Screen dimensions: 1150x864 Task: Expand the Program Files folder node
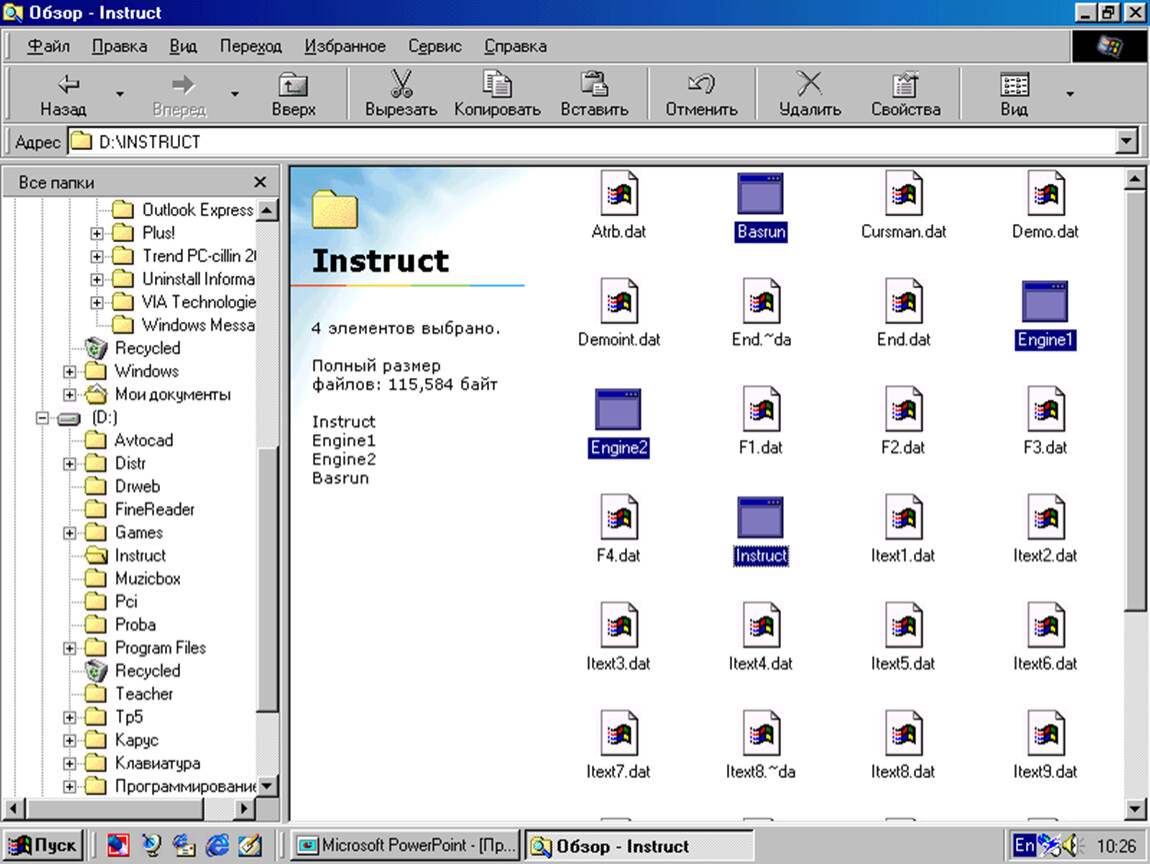tap(70, 648)
